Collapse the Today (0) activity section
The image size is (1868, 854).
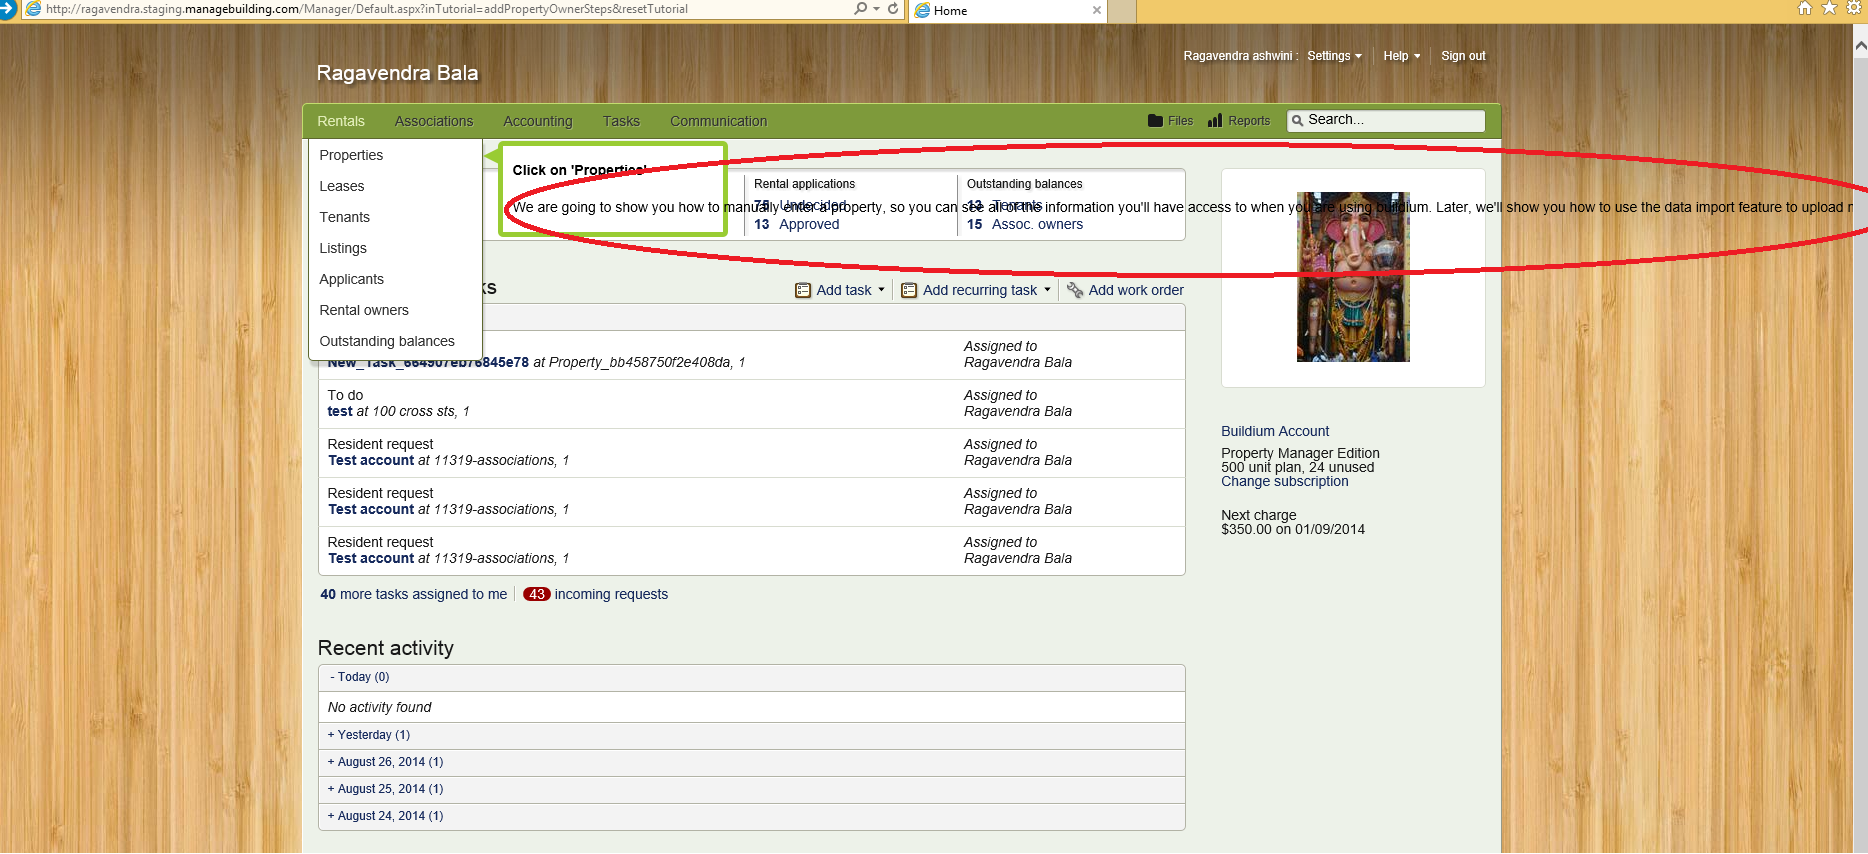pos(360,677)
